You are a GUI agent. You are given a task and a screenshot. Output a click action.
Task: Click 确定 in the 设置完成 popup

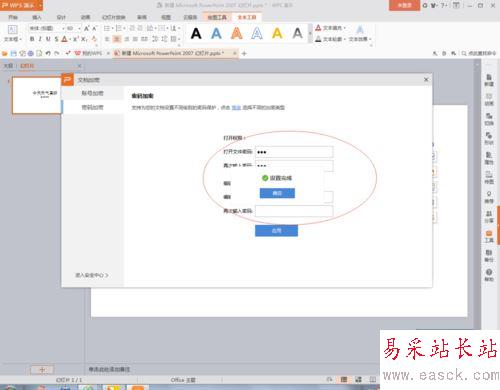pyautogui.click(x=277, y=193)
